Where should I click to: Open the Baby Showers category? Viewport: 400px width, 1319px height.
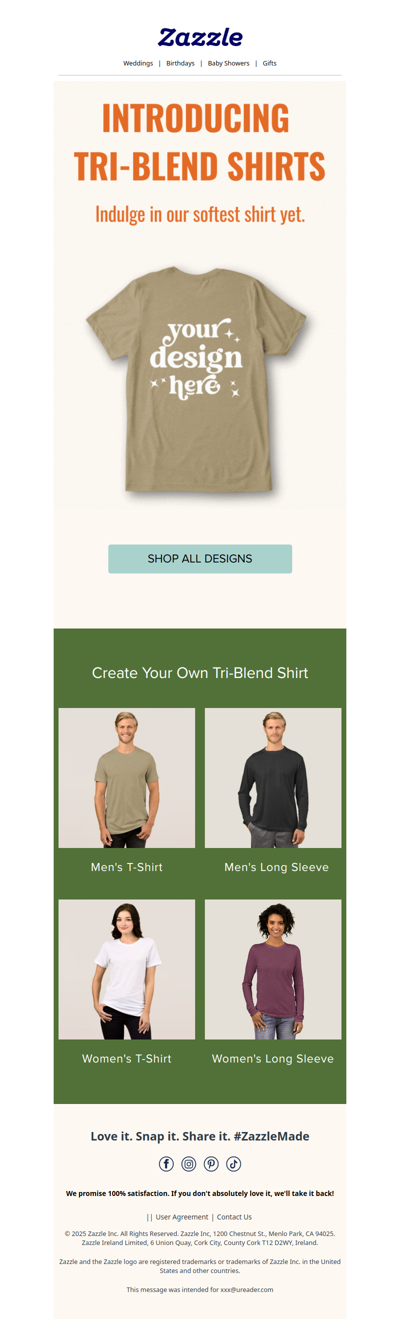point(229,63)
